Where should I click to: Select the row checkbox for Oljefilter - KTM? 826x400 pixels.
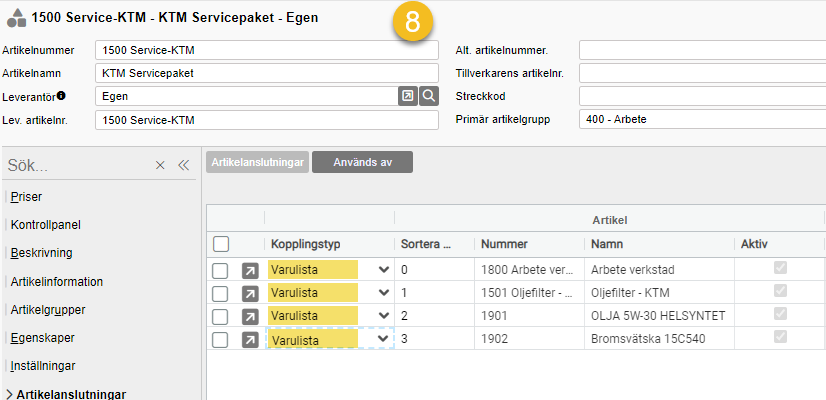(x=220, y=294)
